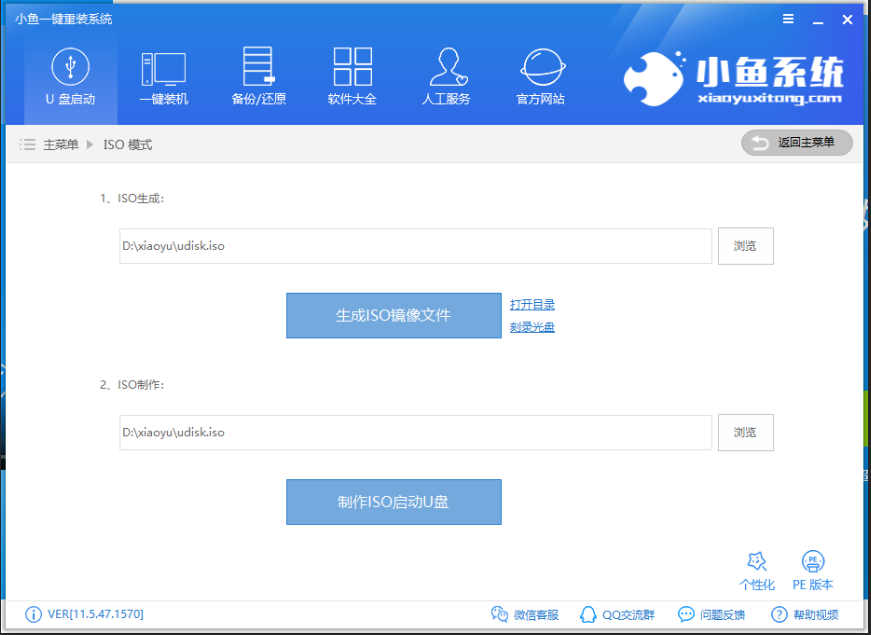Open the 备份/还原 backup restore section
Viewport: 871px width, 635px height.
click(x=258, y=77)
